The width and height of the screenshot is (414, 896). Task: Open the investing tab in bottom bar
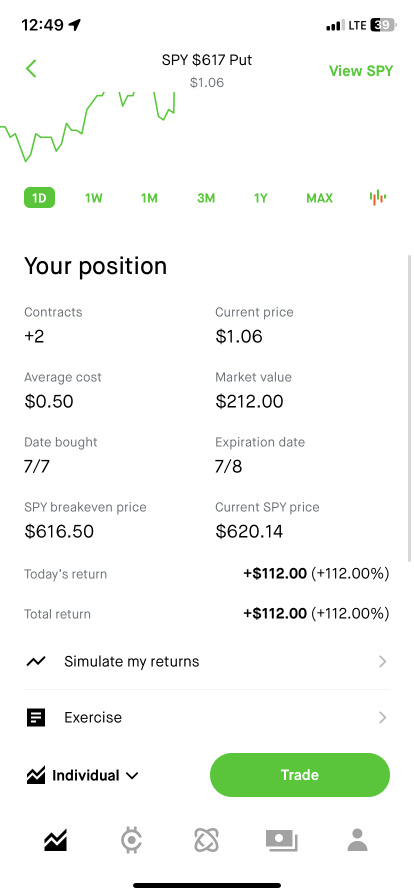coord(55,841)
